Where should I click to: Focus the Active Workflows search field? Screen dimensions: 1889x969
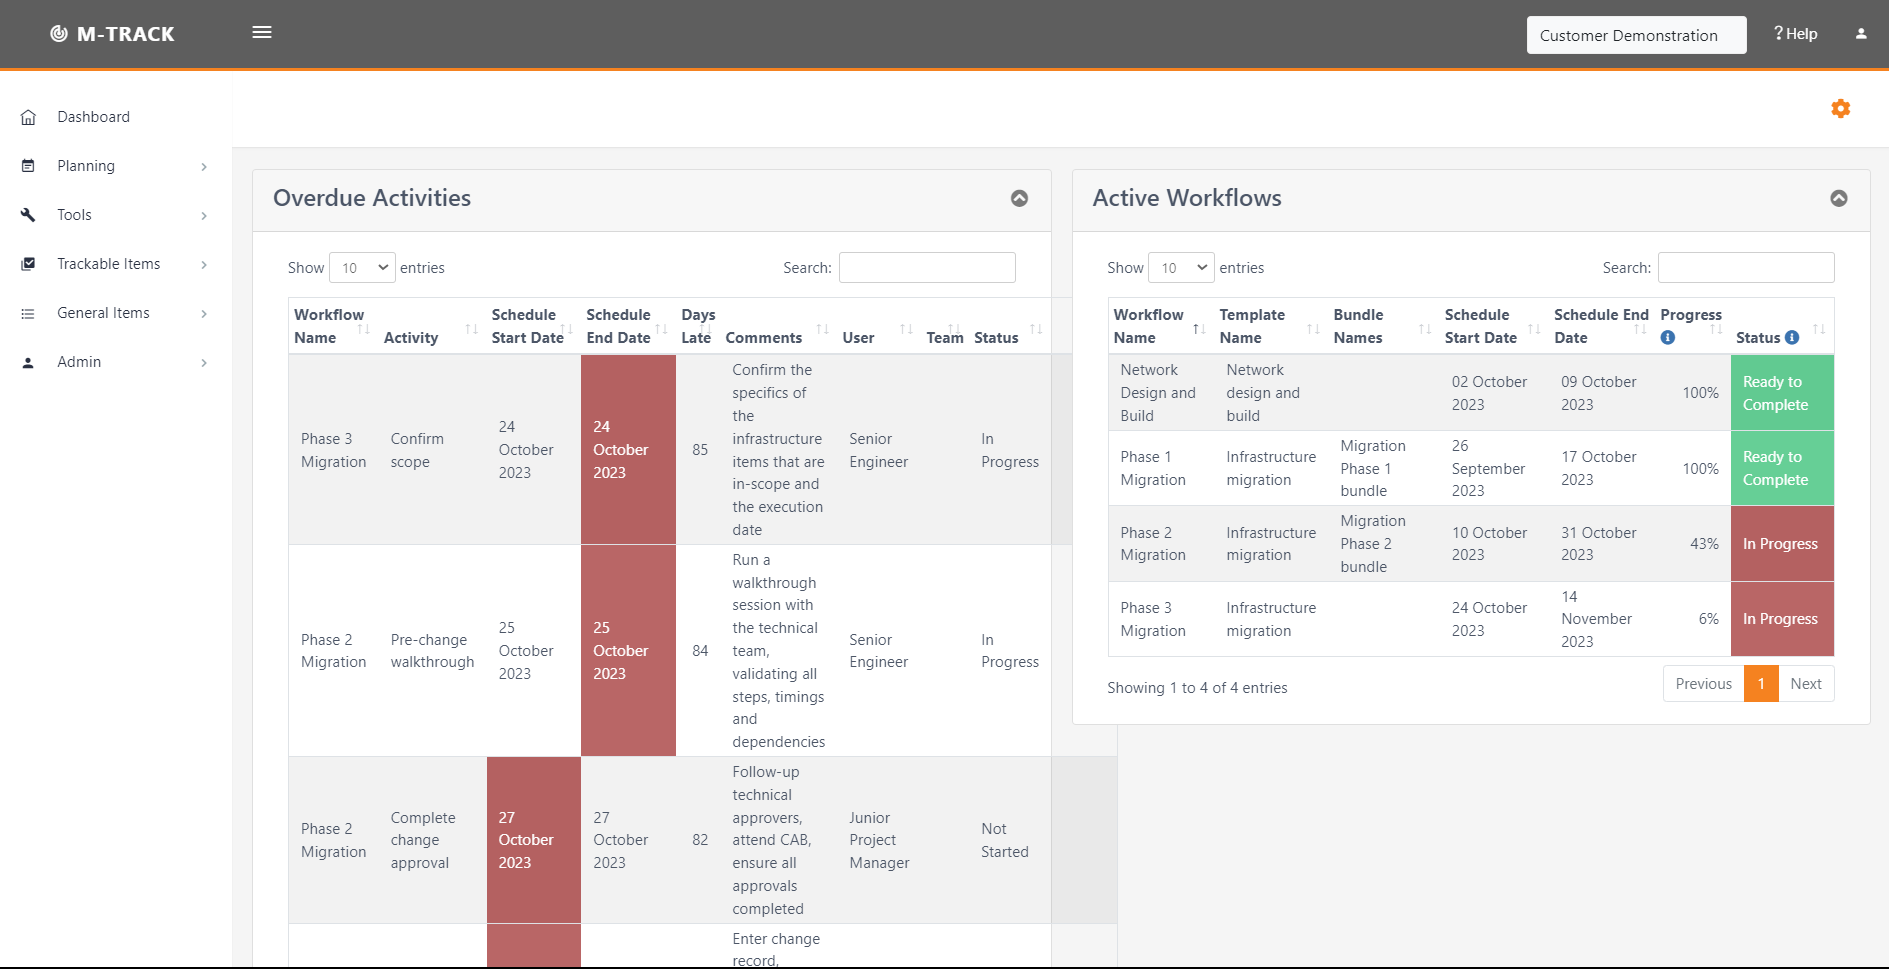pyautogui.click(x=1746, y=268)
